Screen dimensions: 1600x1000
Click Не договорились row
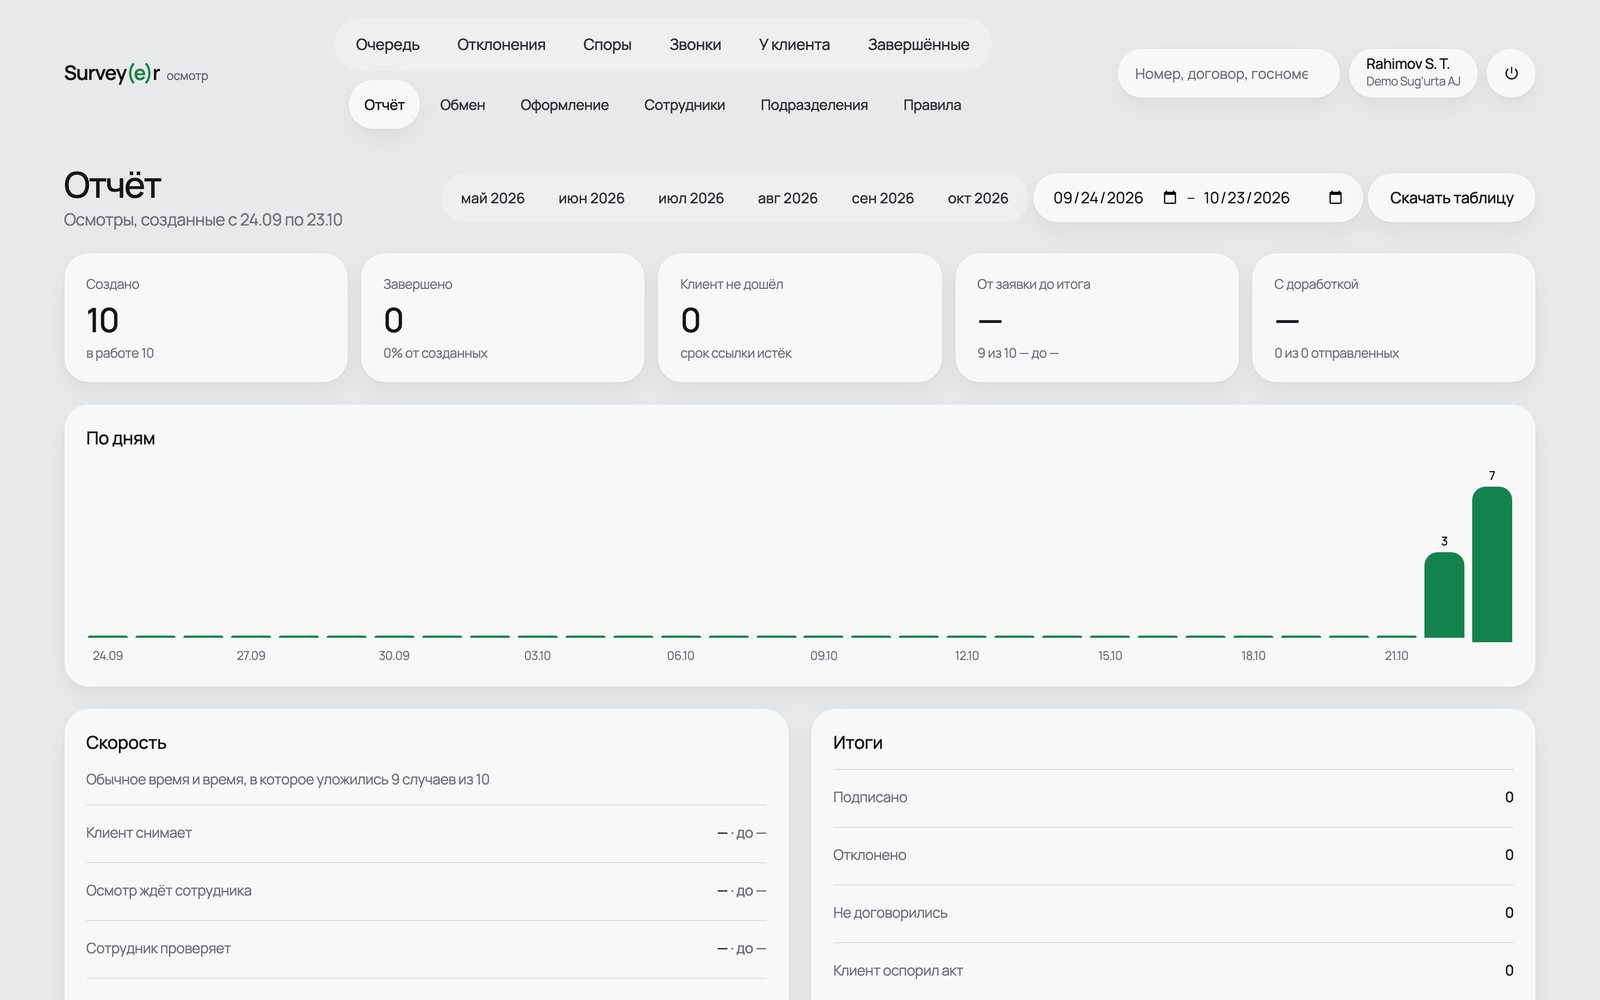[1173, 913]
